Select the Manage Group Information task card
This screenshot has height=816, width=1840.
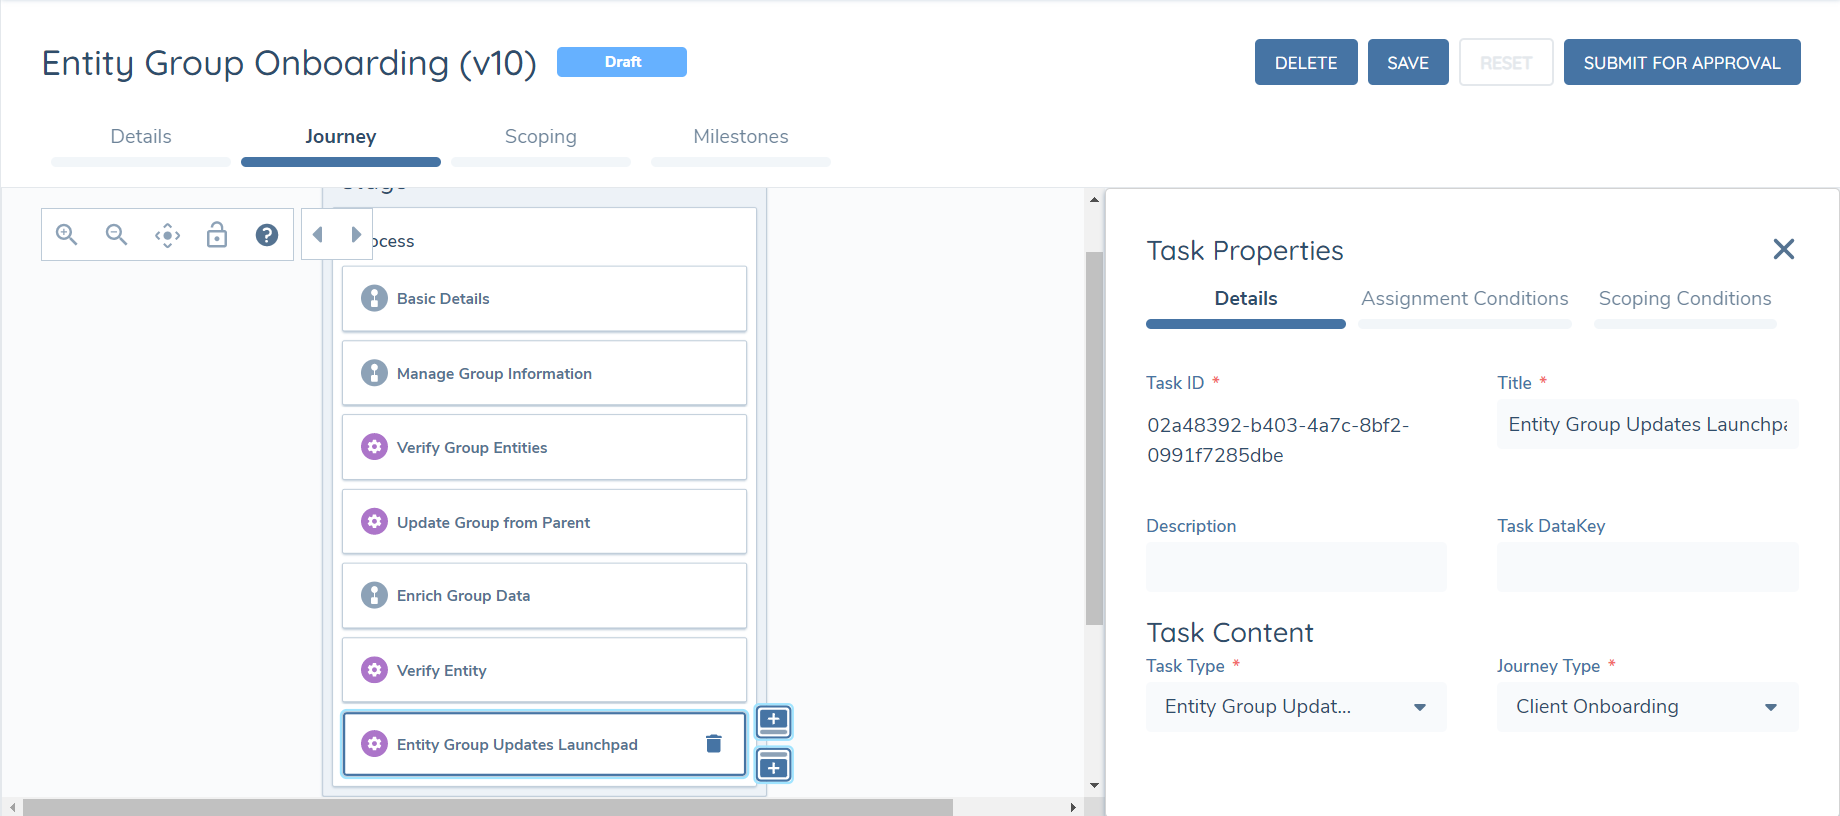(544, 373)
